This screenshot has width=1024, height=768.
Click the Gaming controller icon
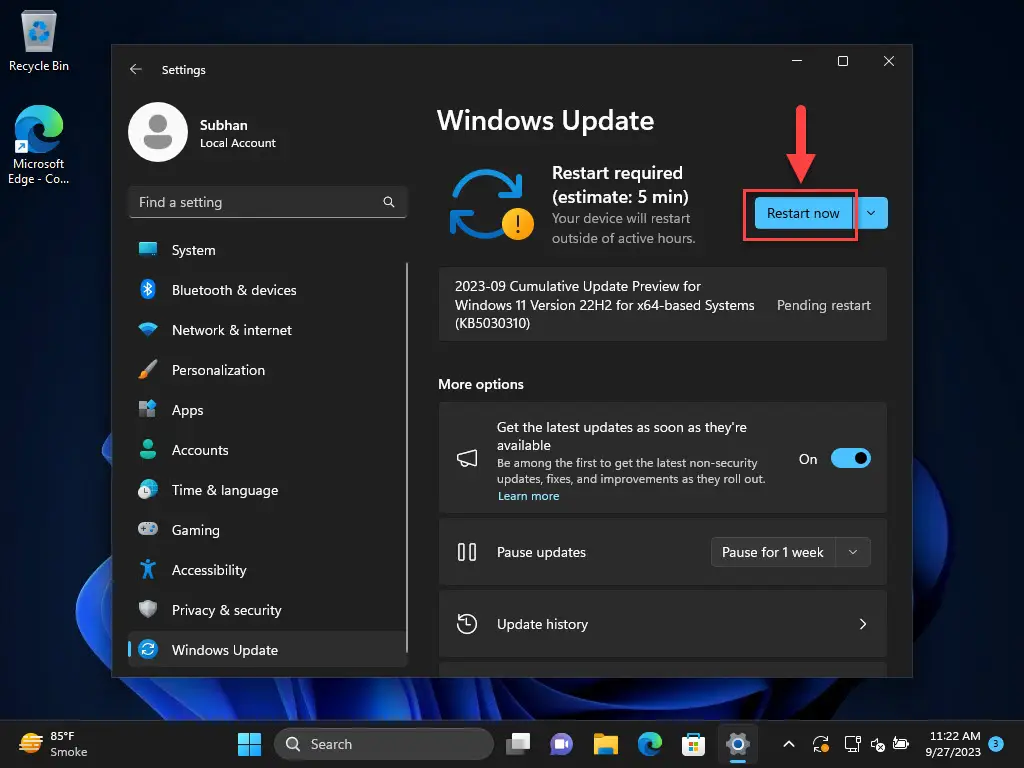(x=148, y=529)
